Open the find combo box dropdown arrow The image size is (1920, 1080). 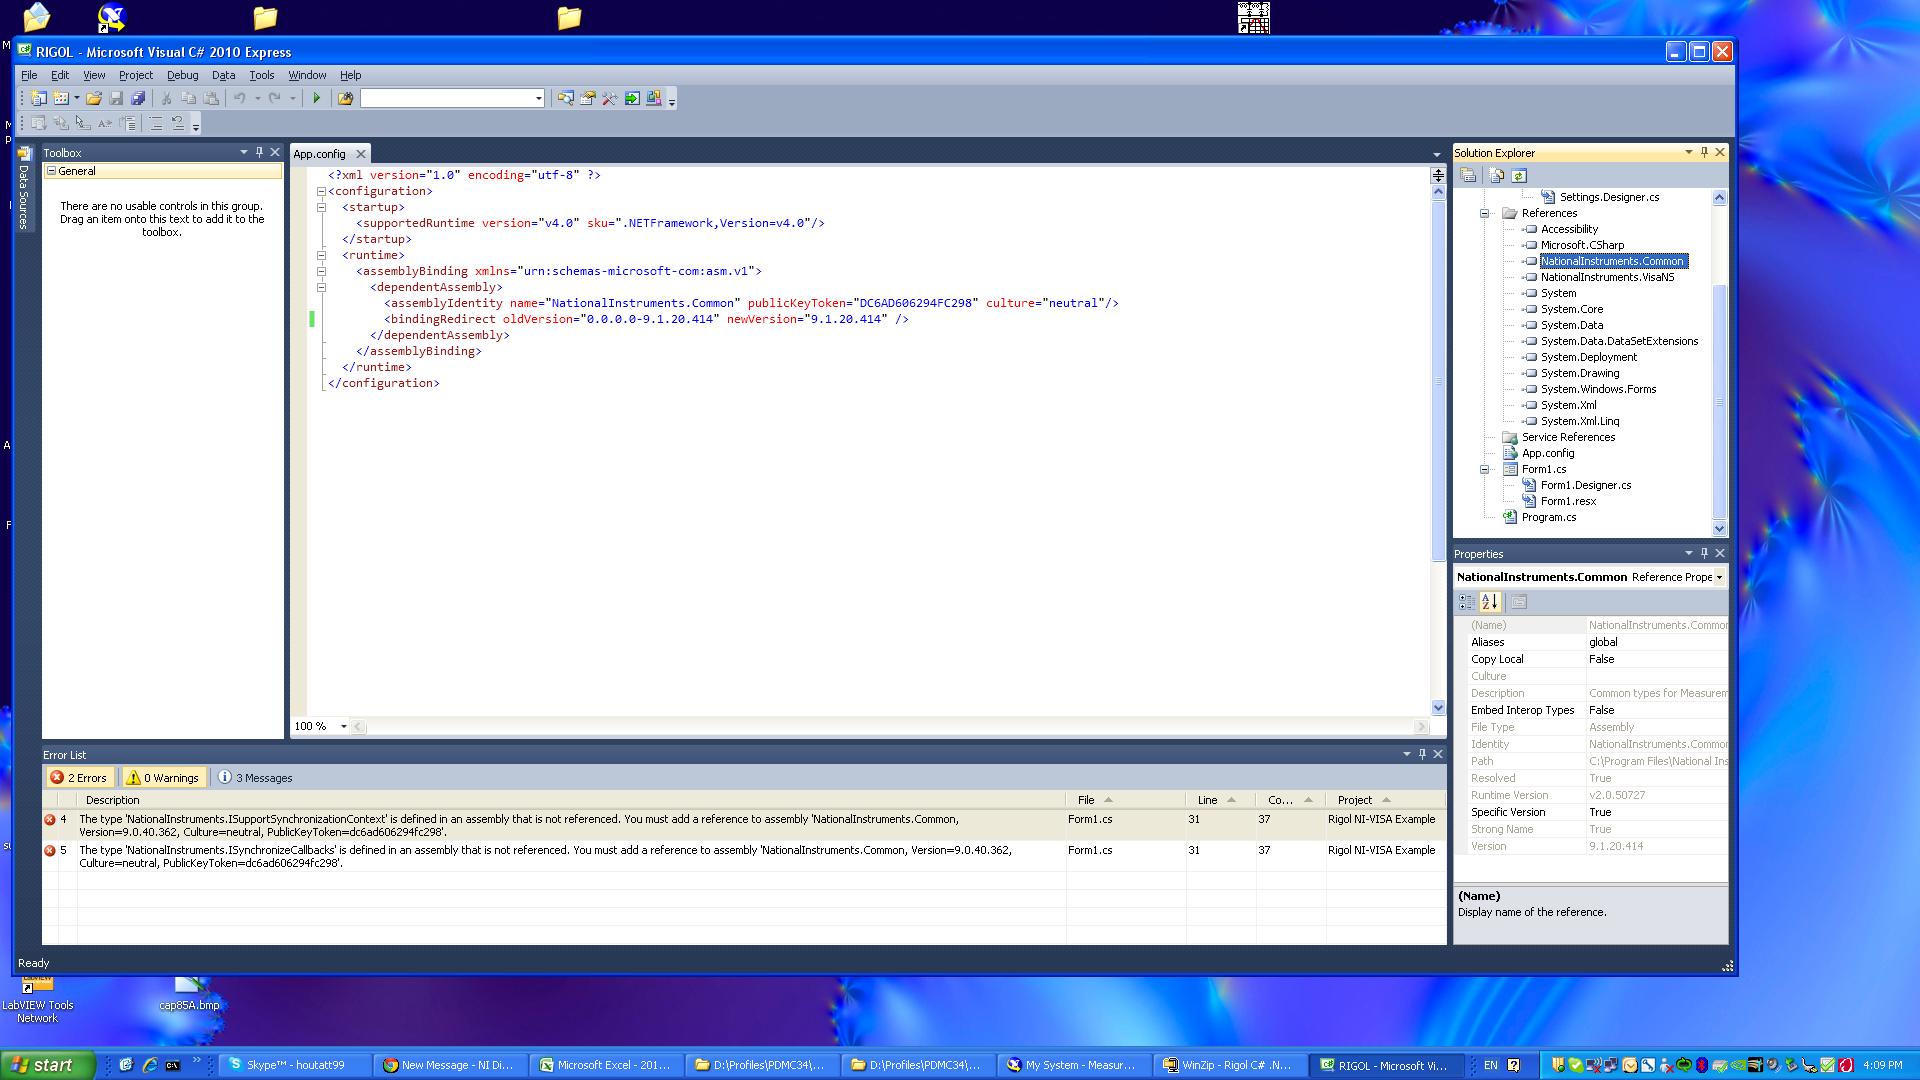click(x=538, y=98)
